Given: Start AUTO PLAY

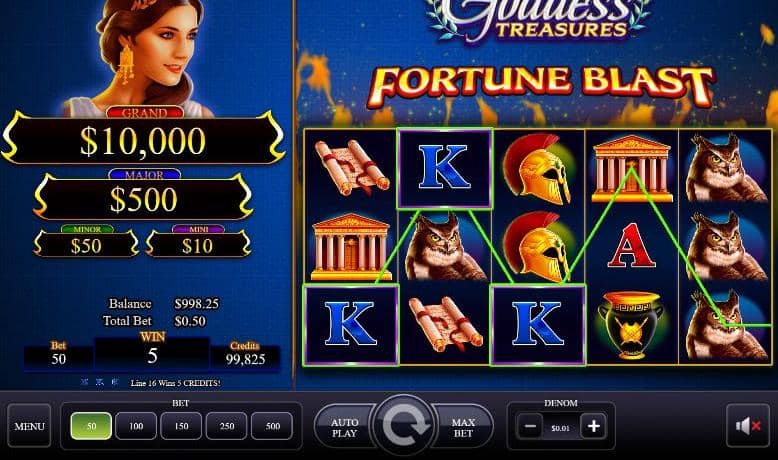Looking at the screenshot, I should (344, 427).
